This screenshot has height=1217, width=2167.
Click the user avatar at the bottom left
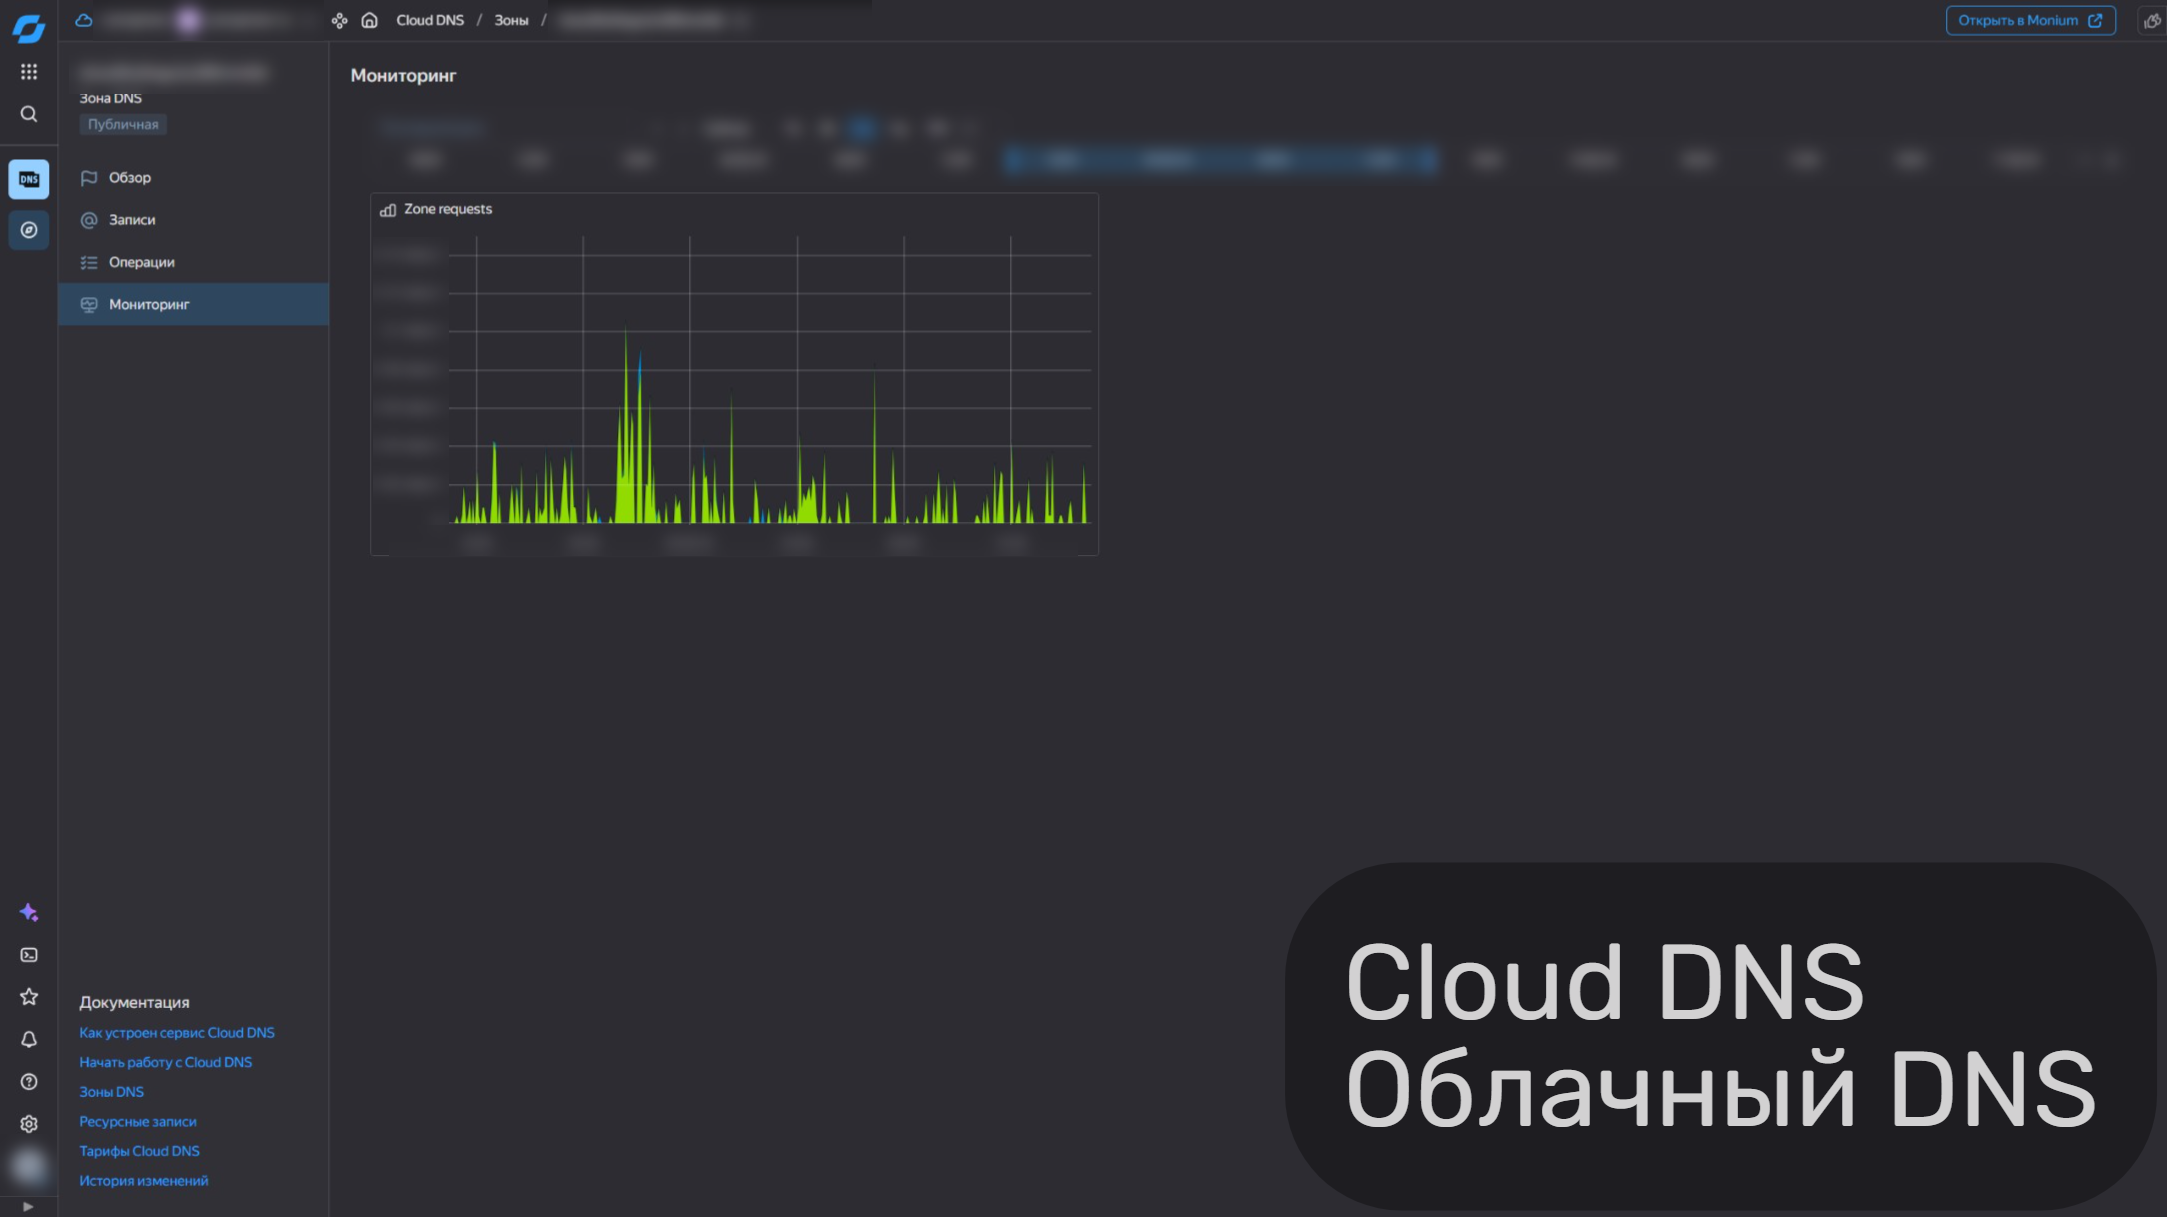coord(29,1166)
